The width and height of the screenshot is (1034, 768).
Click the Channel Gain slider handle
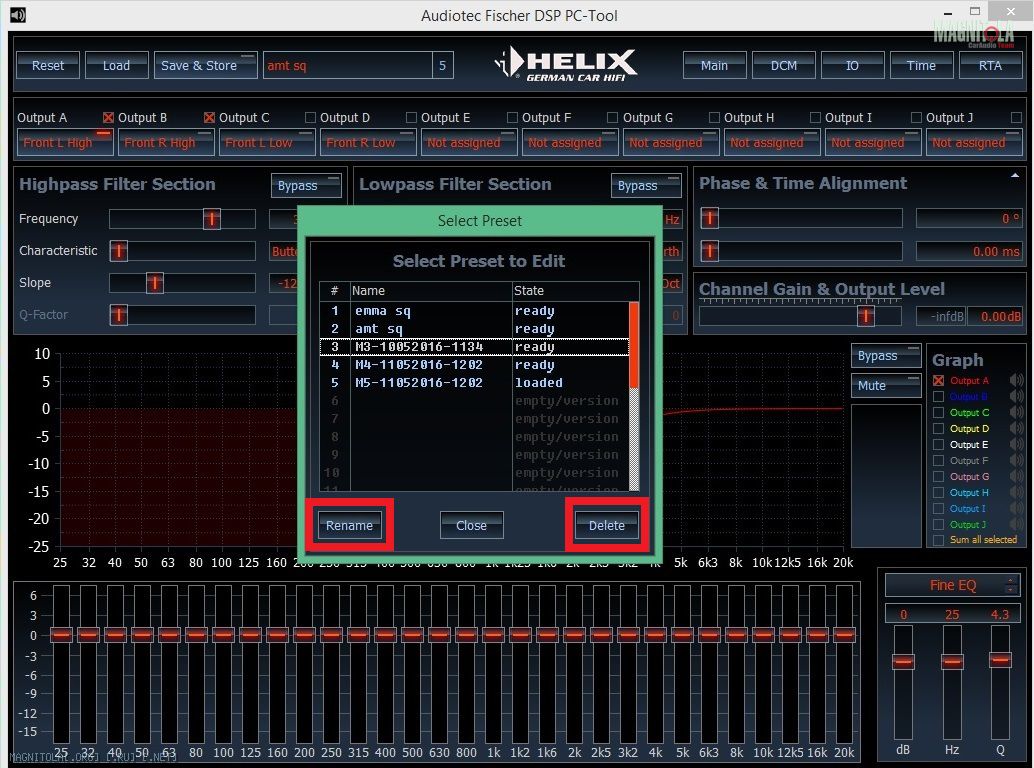pos(866,316)
